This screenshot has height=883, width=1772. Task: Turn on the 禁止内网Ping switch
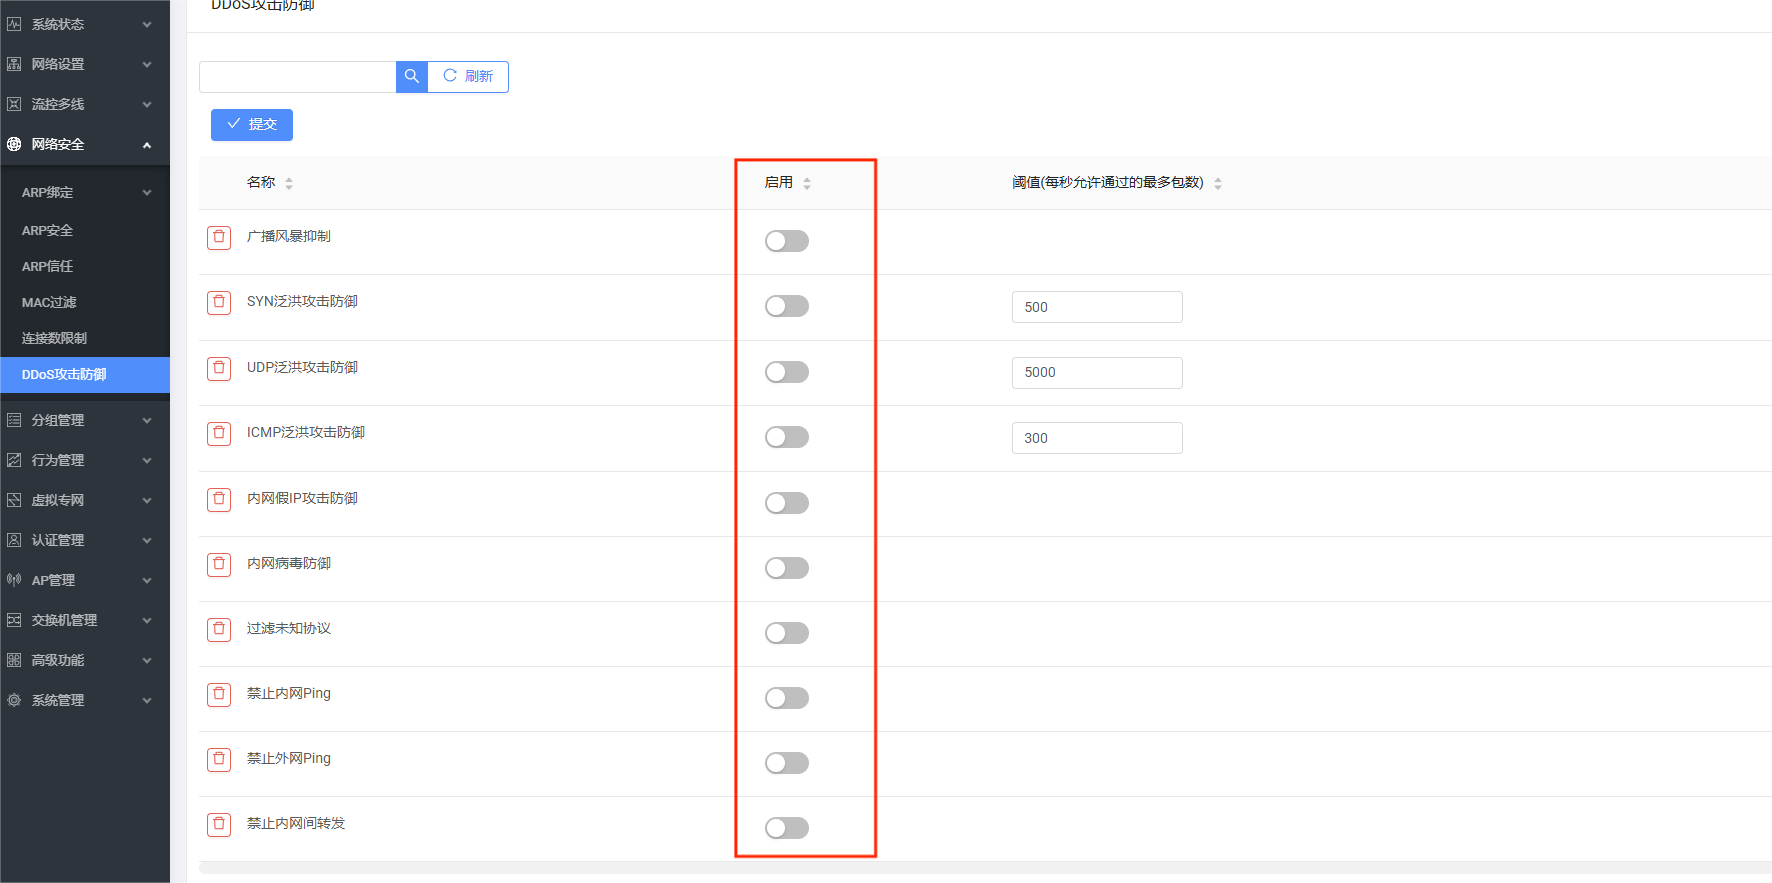point(786,698)
